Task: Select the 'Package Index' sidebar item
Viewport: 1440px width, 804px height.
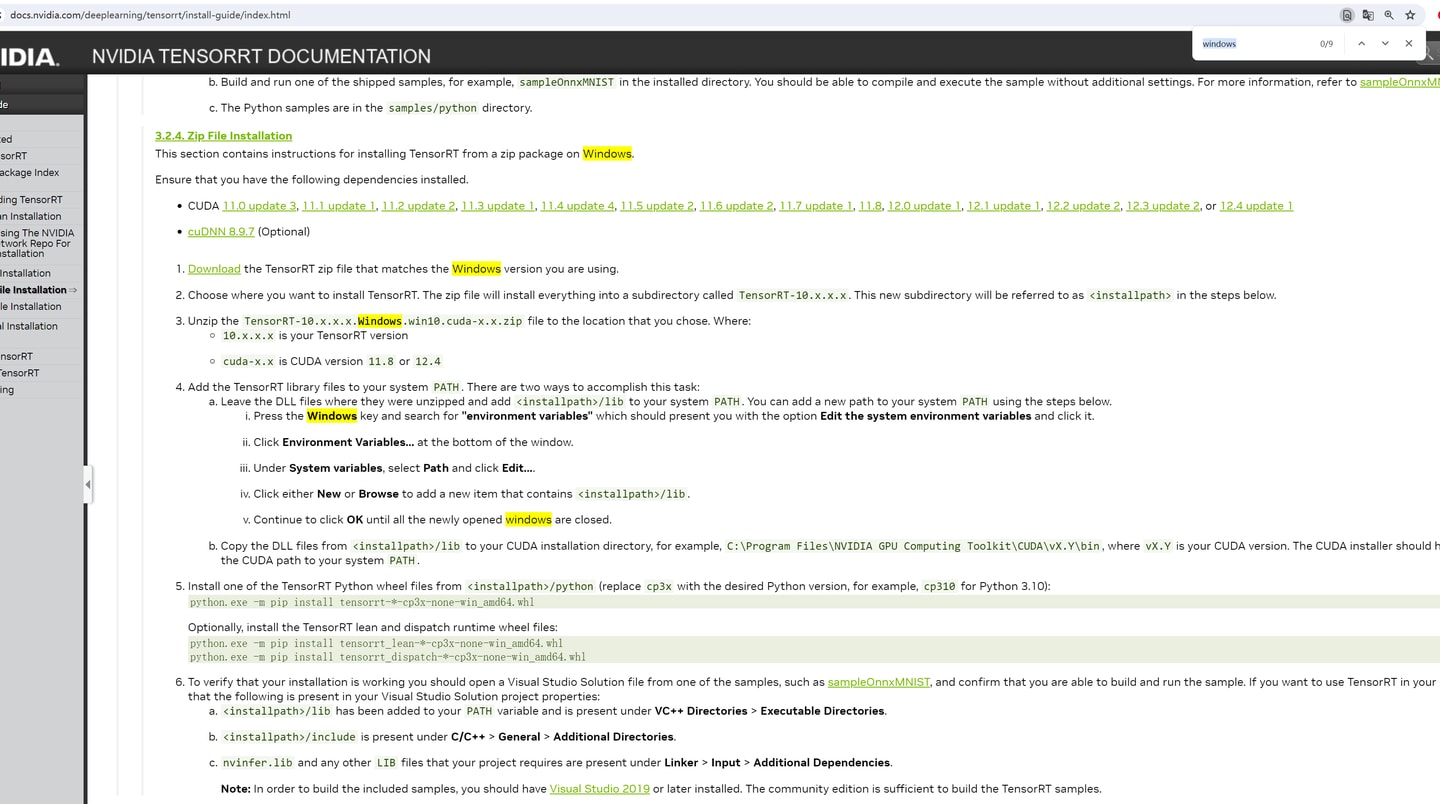Action: (x=30, y=173)
